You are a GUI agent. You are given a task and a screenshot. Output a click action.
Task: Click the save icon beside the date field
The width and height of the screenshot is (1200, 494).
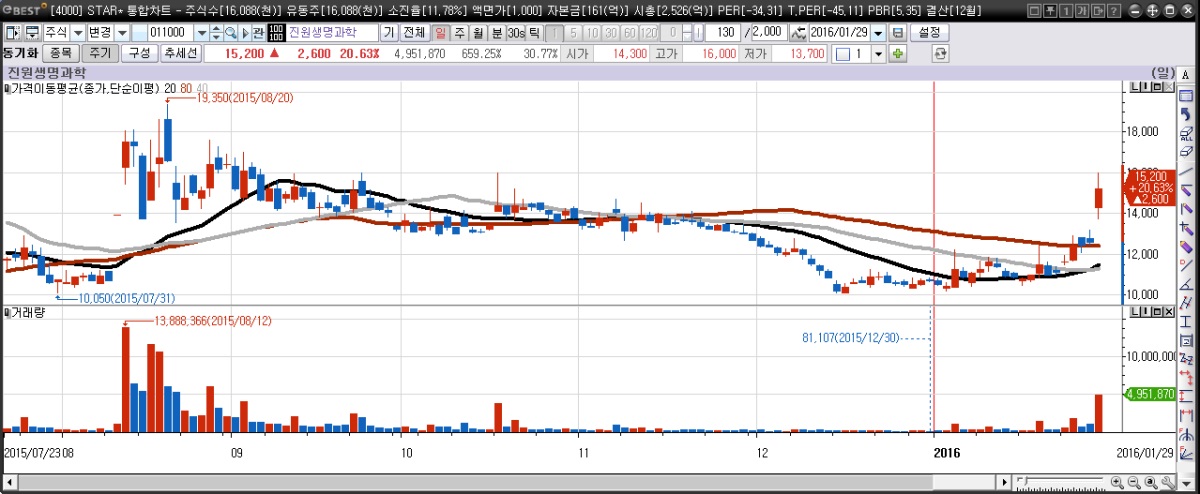point(897,32)
